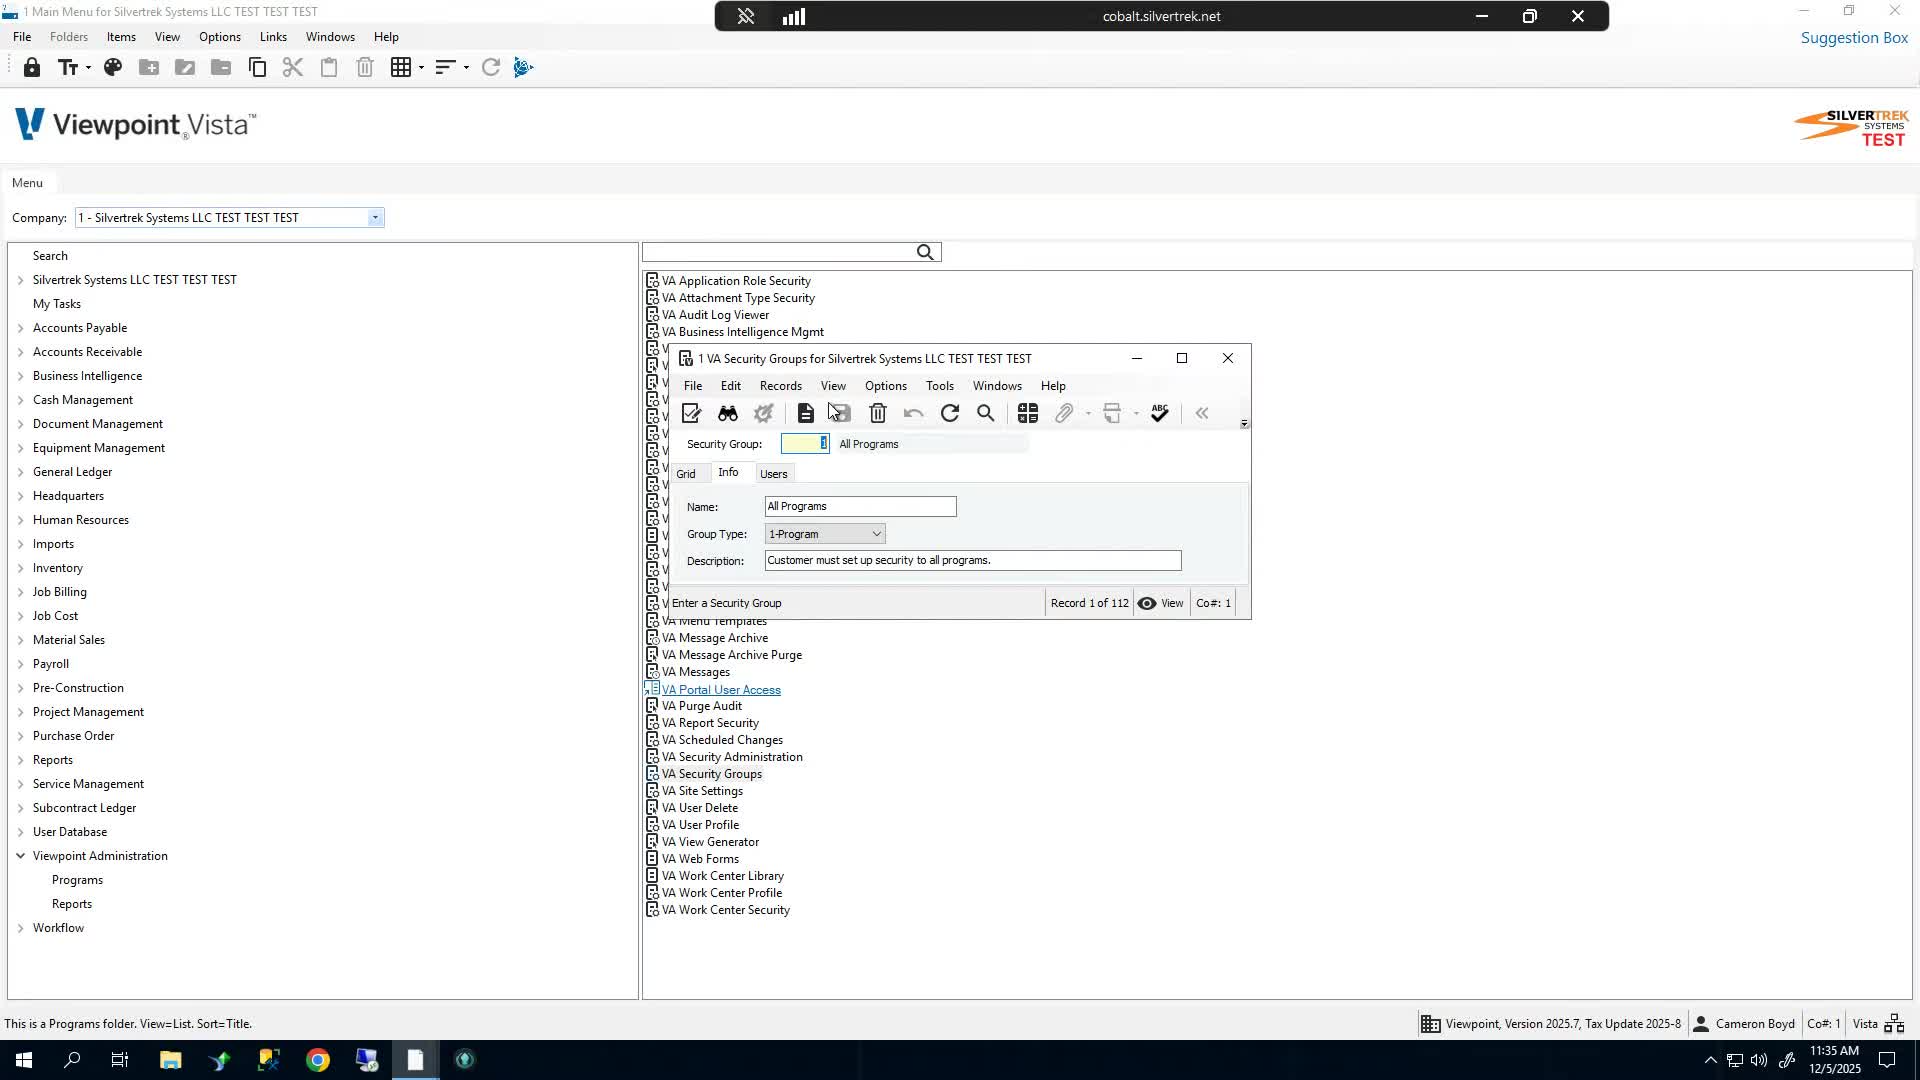Show hidden system tray icons
Viewport: 1920px width, 1080px height.
point(1710,1060)
